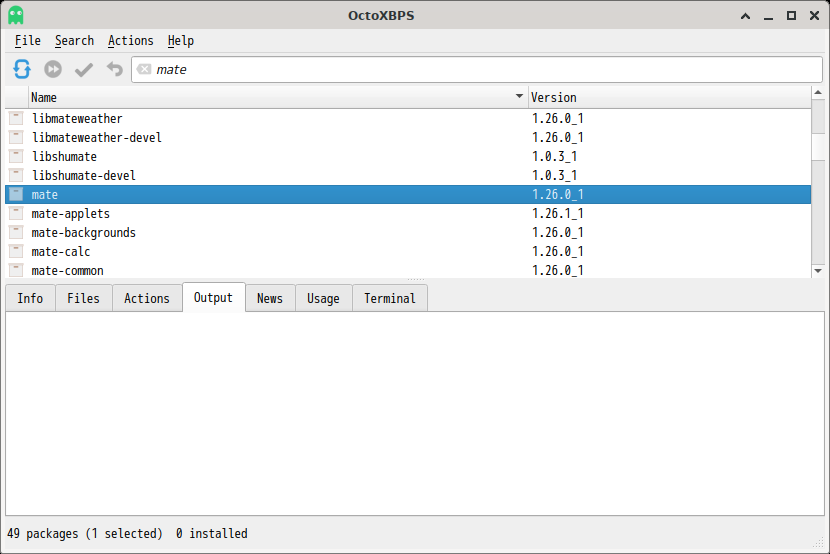Click the sync database refresh icon
Viewport: 830px width, 554px height.
point(22,69)
